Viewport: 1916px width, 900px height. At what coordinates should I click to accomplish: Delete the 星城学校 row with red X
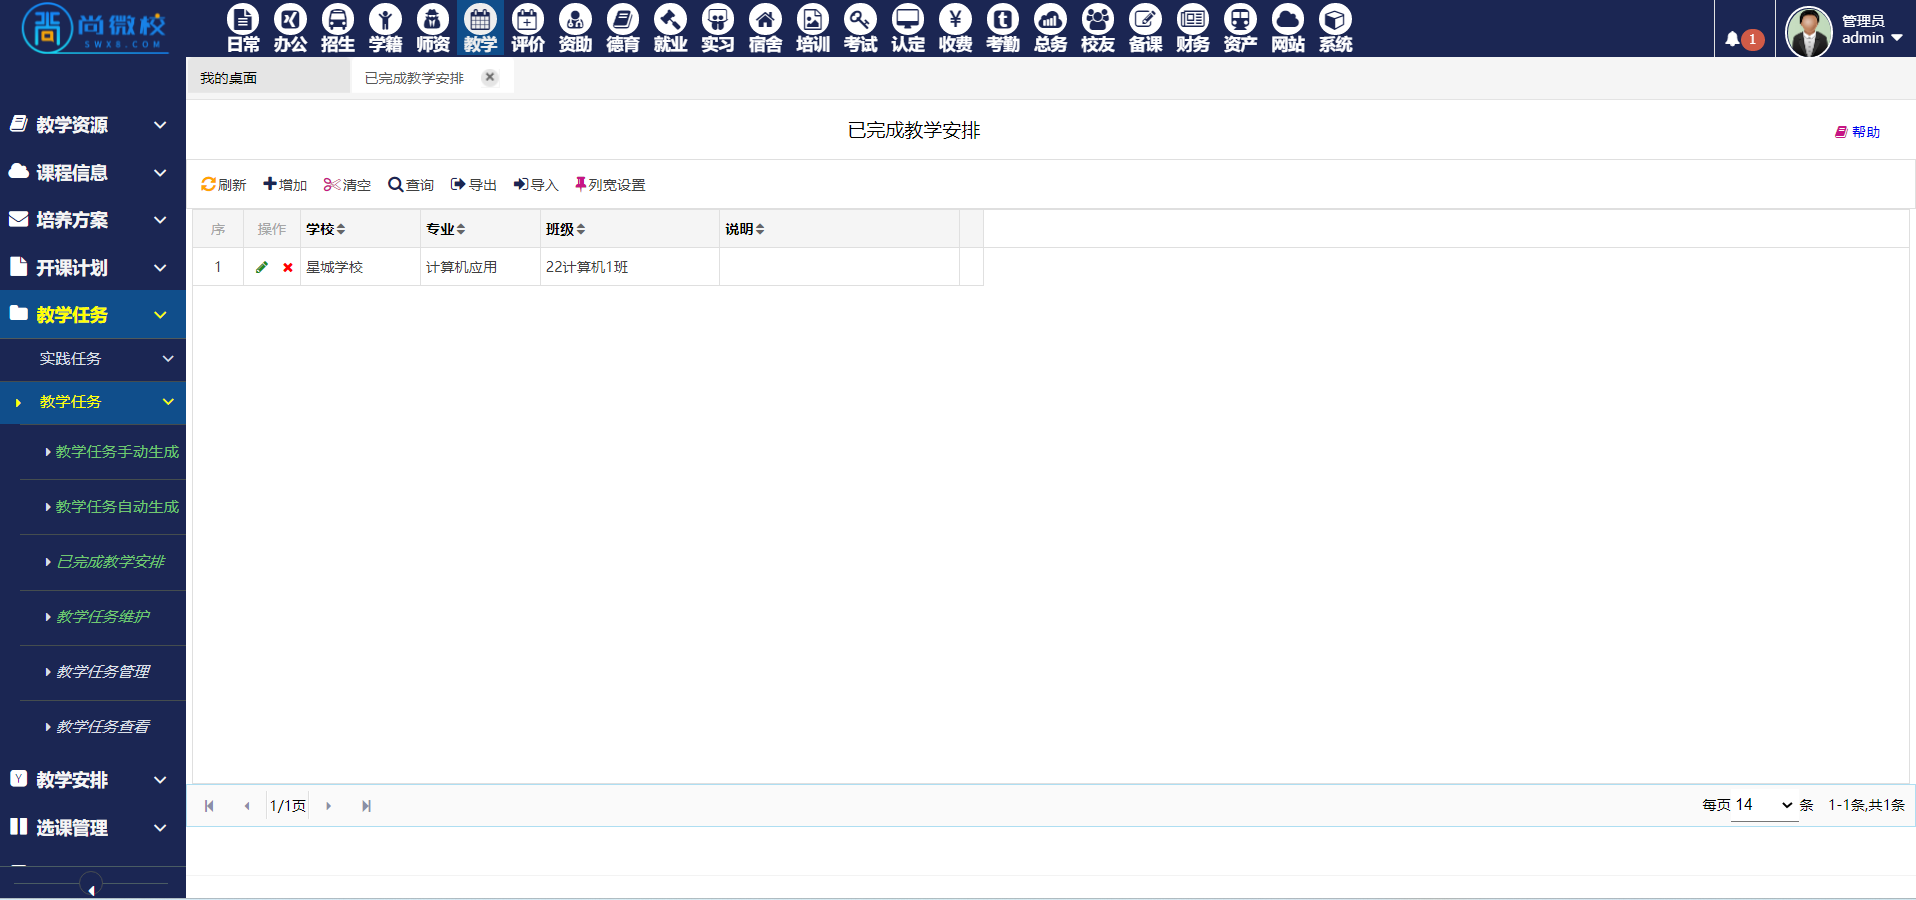click(x=288, y=267)
